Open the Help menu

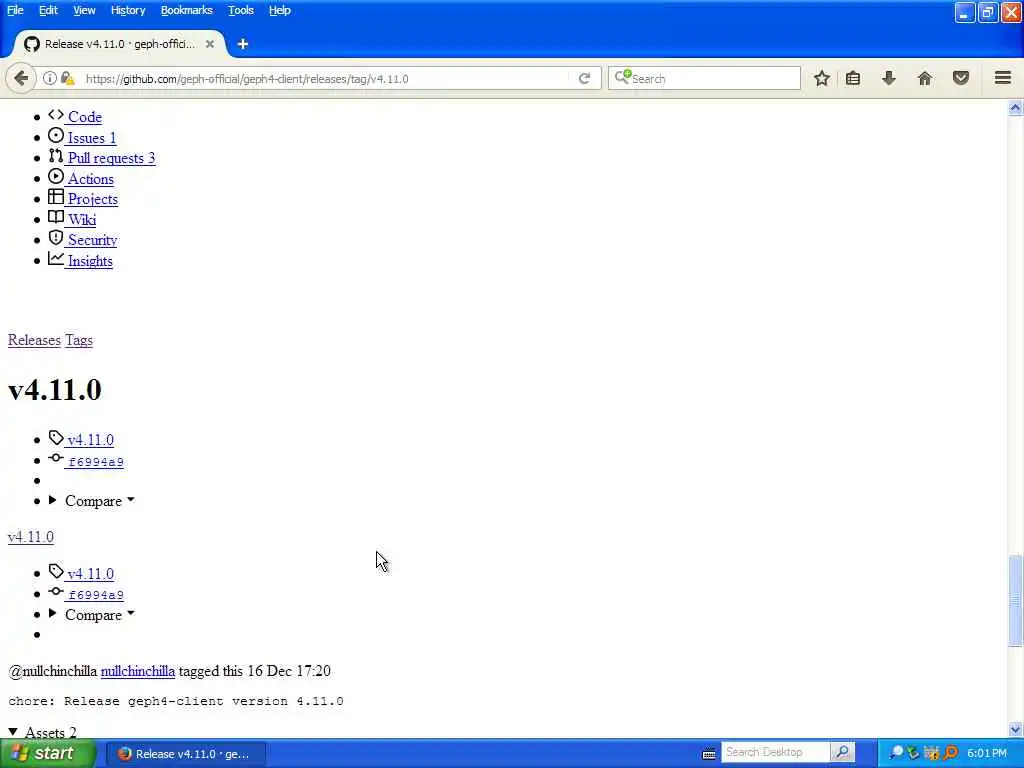(x=280, y=10)
